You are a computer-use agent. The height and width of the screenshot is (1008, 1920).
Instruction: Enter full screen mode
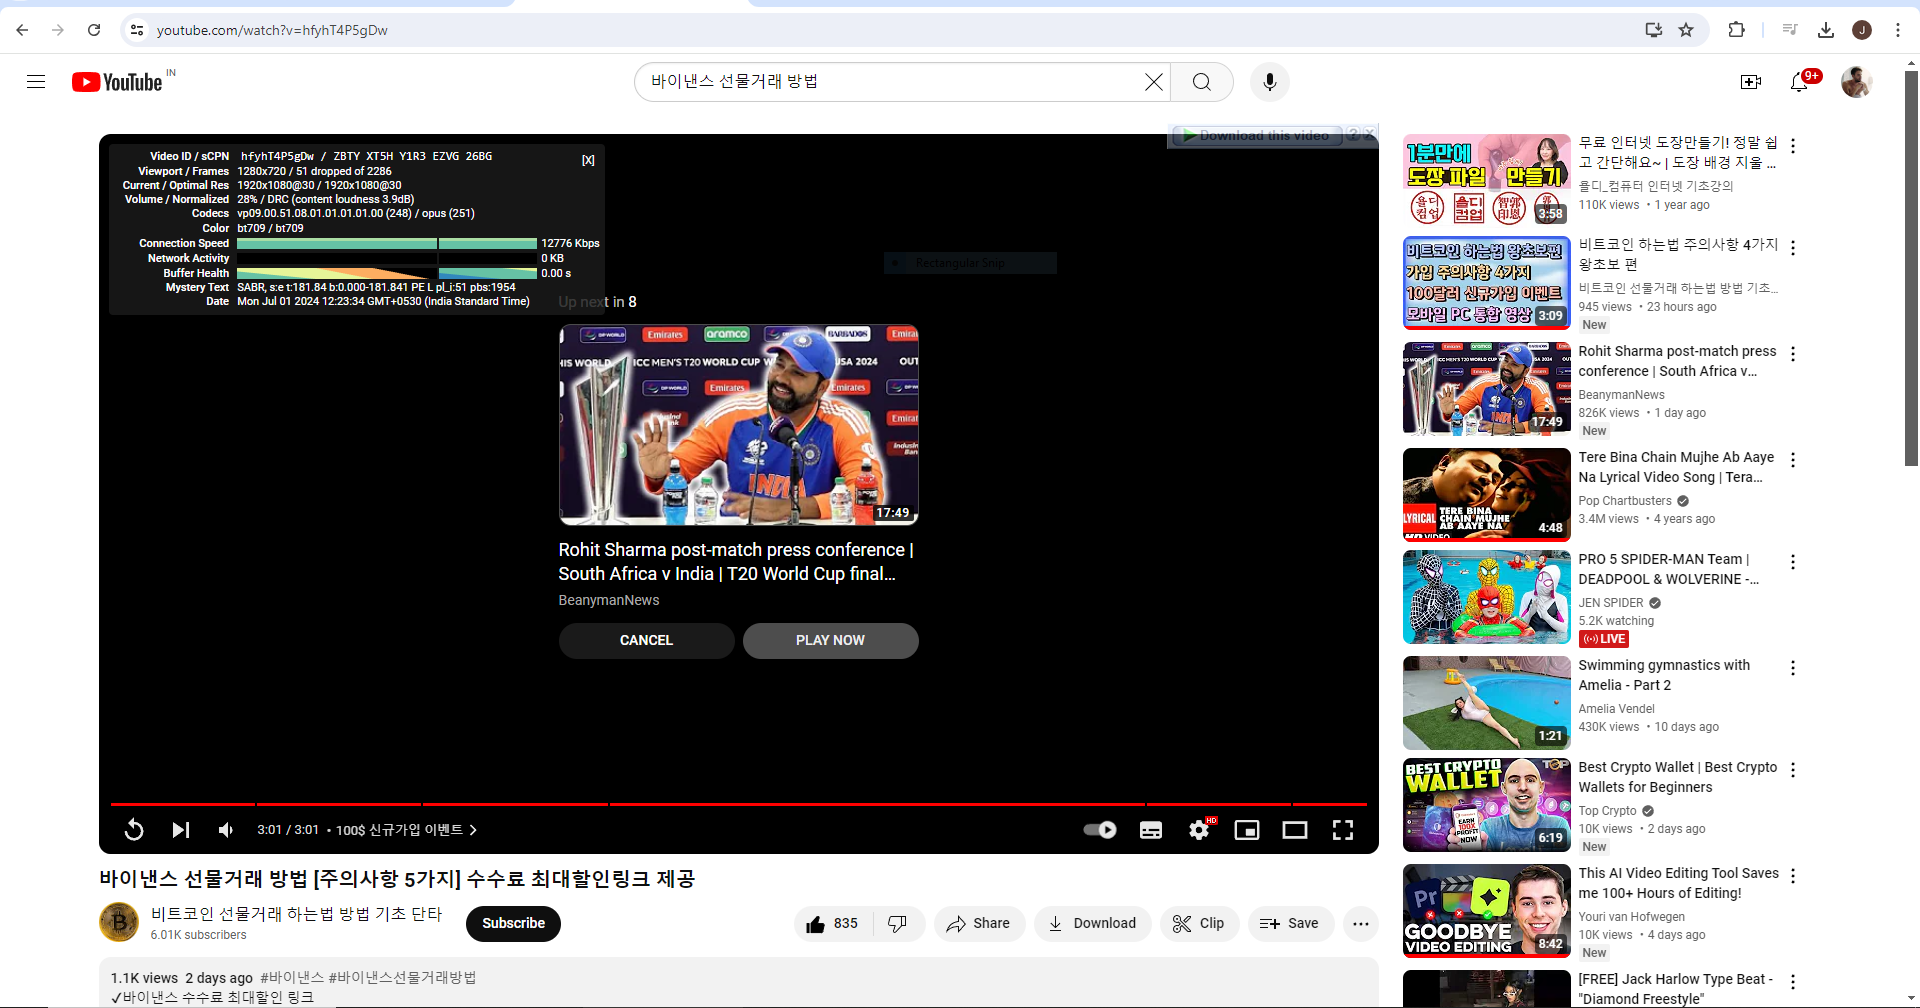point(1343,830)
